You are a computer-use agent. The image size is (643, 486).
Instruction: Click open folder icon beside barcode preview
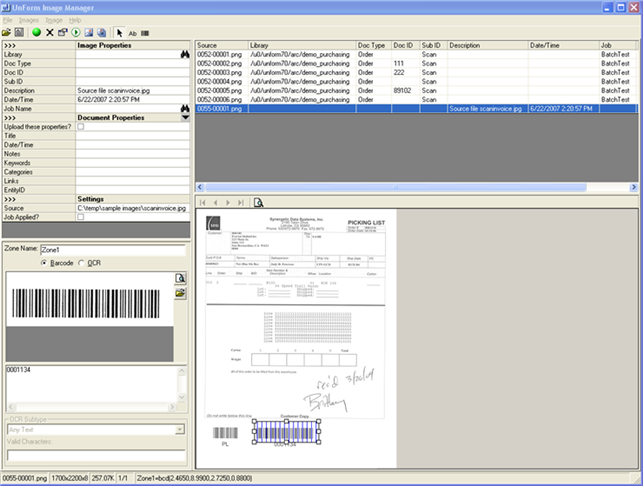click(180, 293)
